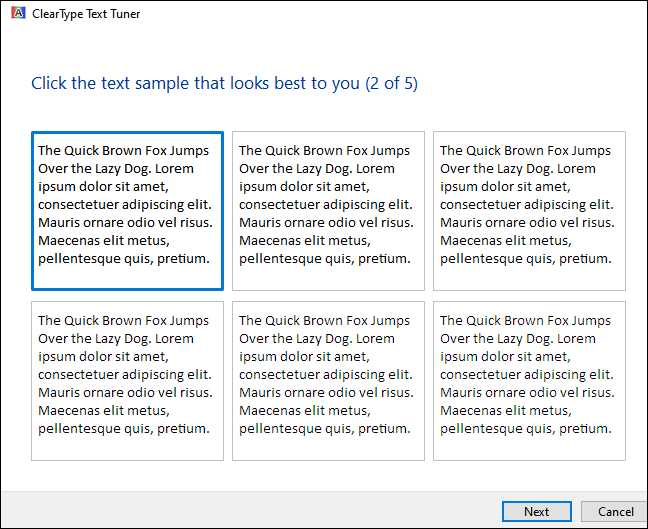Select the highlighted top-left text sample

tap(127, 211)
